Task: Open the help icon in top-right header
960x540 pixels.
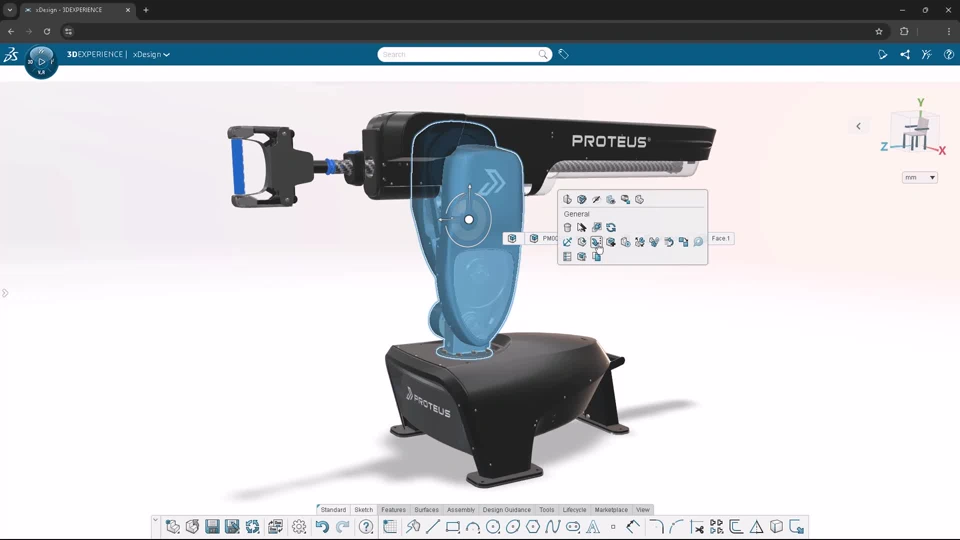Action: (949, 54)
